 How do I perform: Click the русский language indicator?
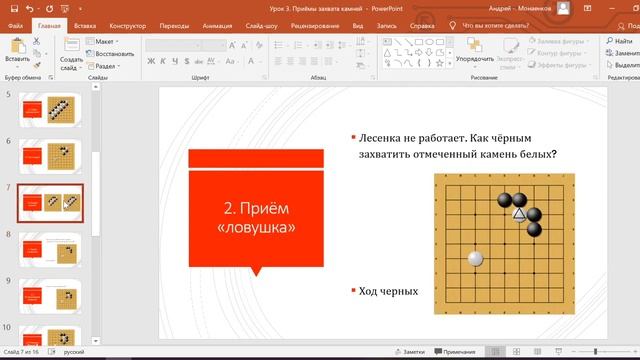[74, 352]
